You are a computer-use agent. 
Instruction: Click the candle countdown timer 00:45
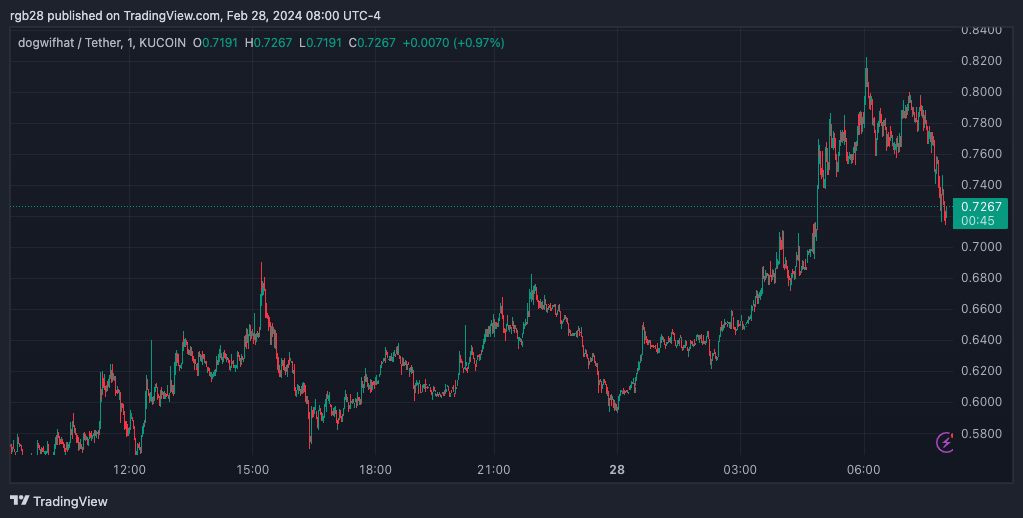977,221
